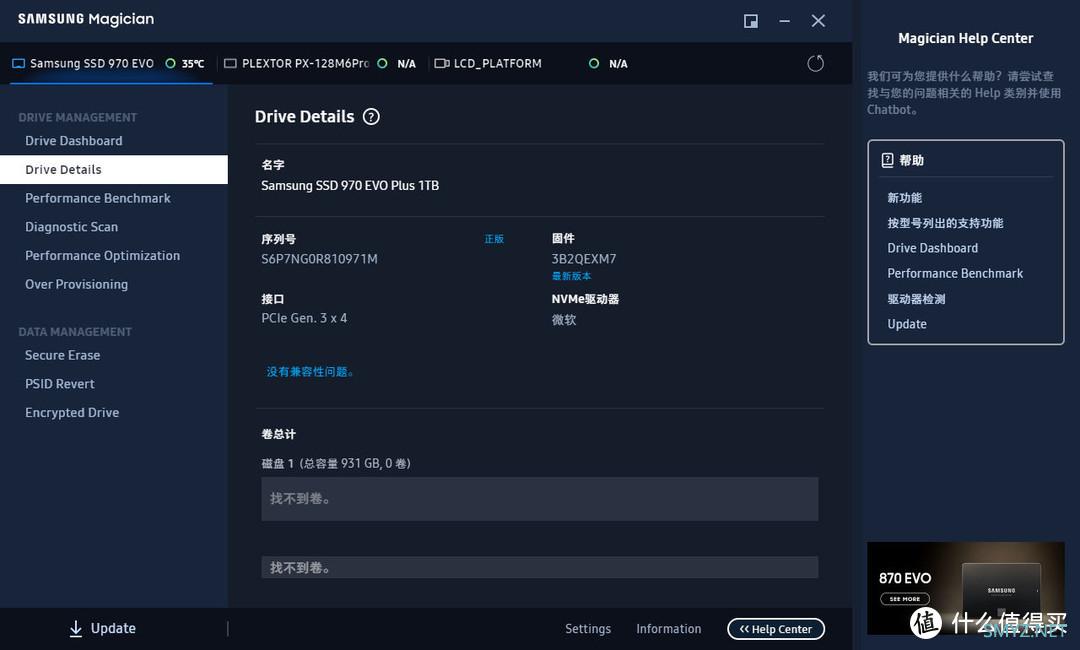
Task: Open Settings in the bottom bar
Action: pos(588,629)
